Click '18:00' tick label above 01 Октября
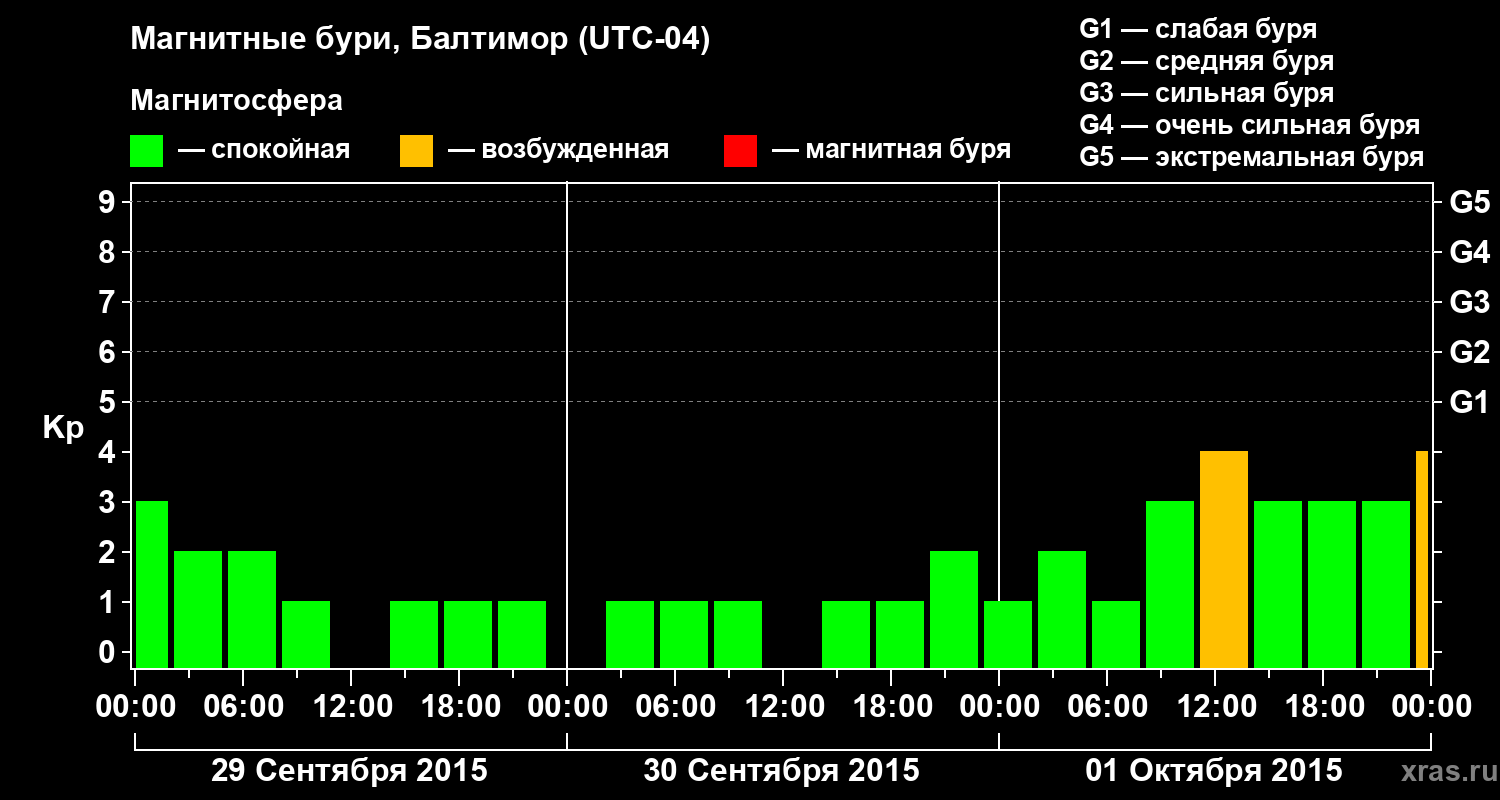Viewport: 1500px width, 800px height. (1323, 707)
